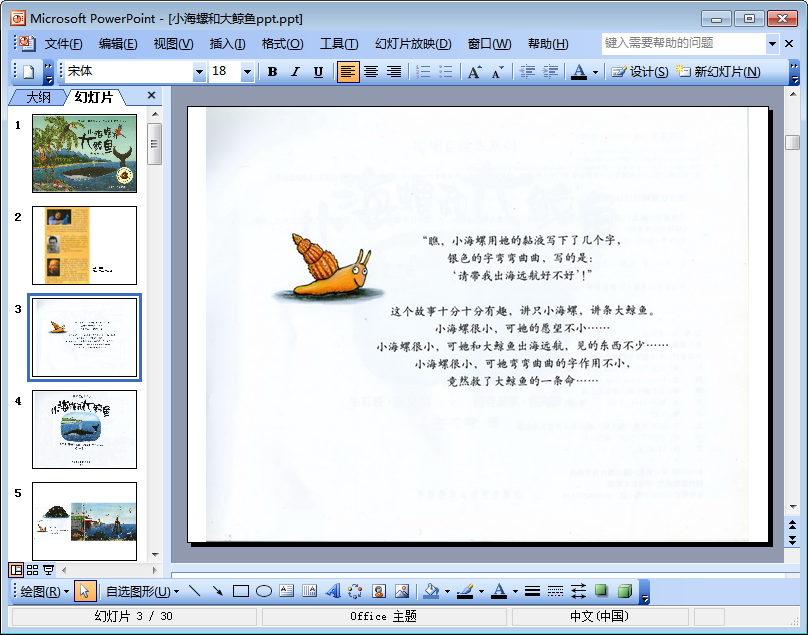Apply the line color brush
The height and width of the screenshot is (635, 808).
tap(465, 591)
